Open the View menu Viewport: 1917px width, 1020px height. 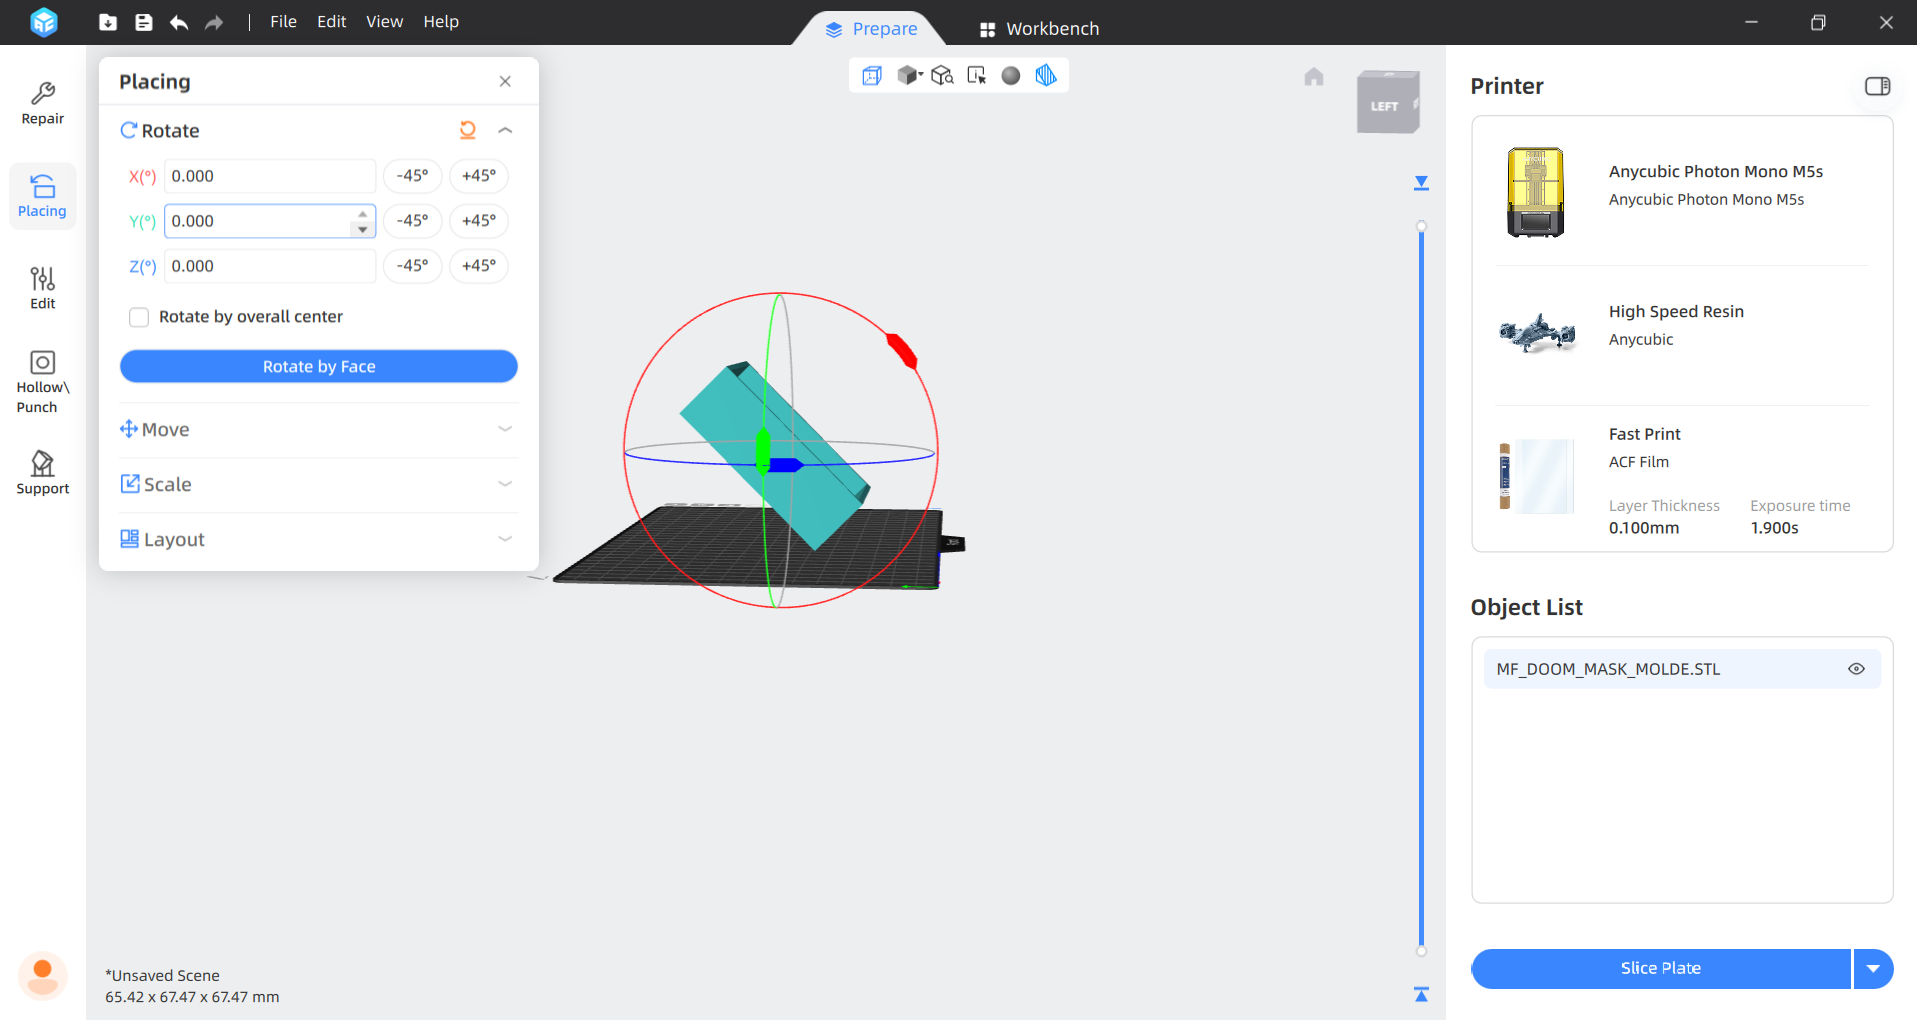384,22
